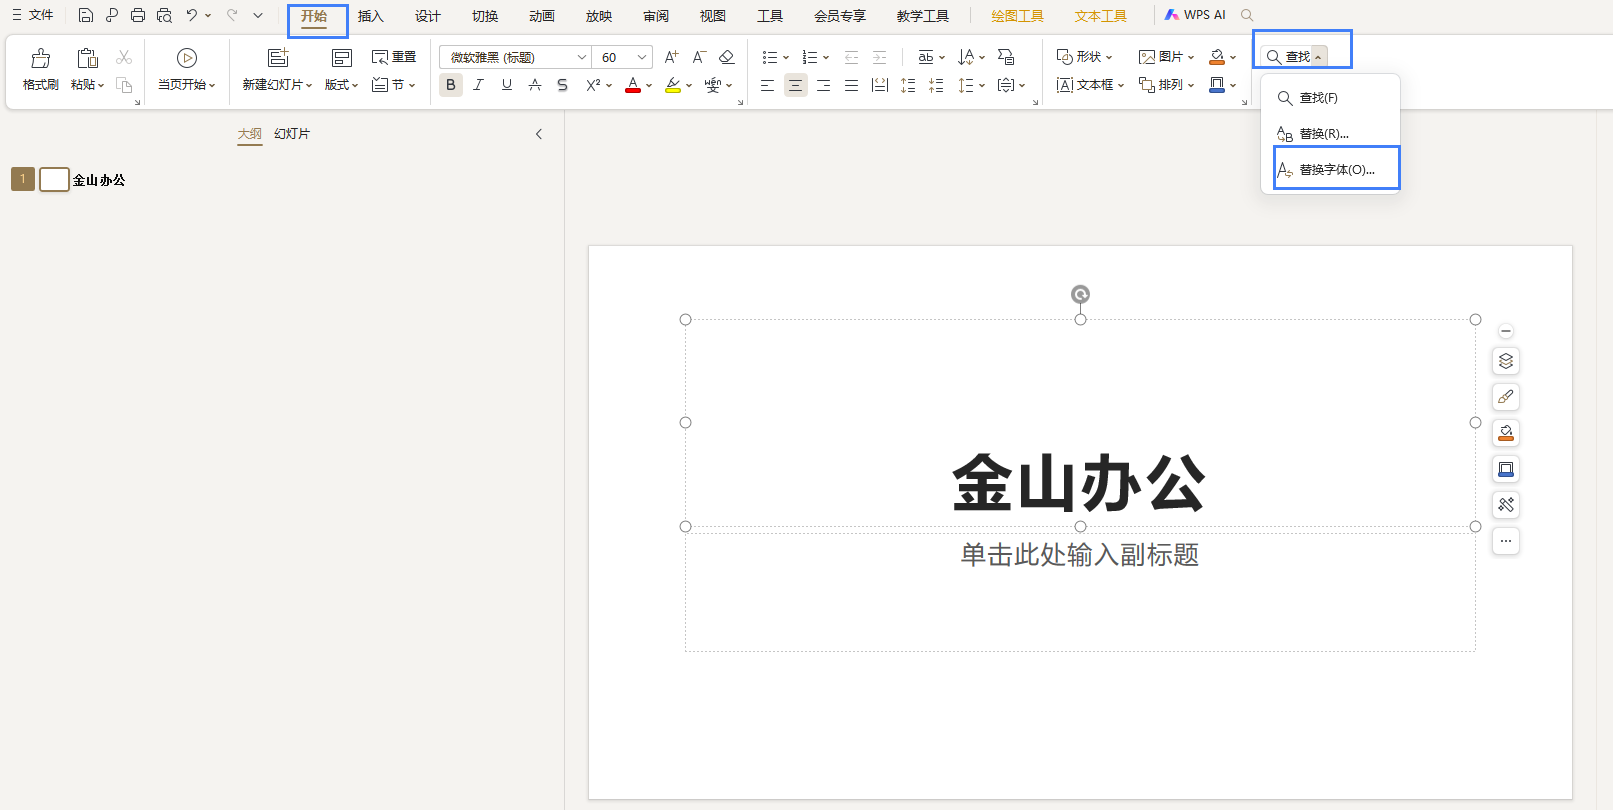Click the orange shape fill color swatch

point(1217,57)
